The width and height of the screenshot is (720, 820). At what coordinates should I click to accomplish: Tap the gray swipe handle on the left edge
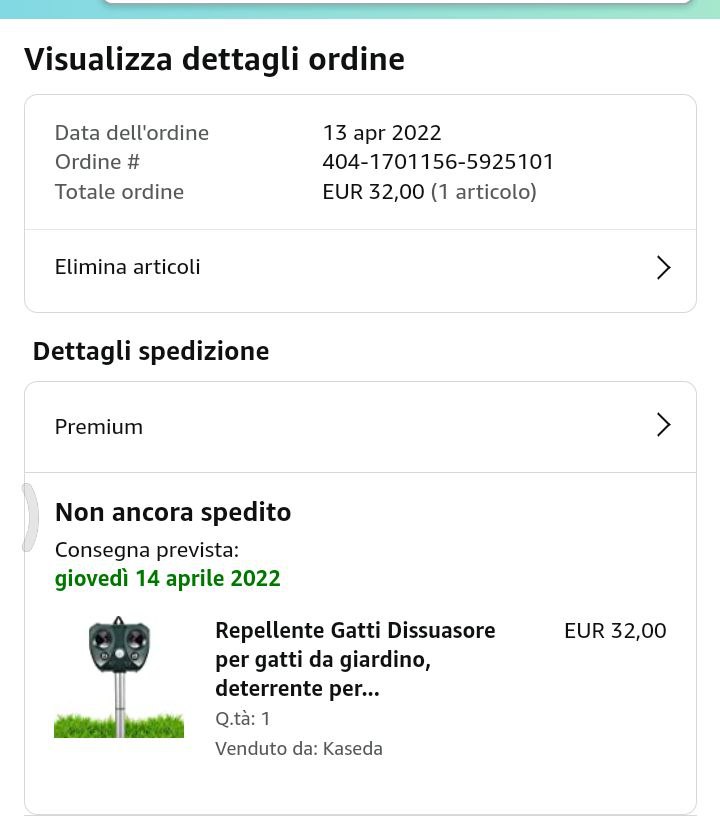click(29, 517)
